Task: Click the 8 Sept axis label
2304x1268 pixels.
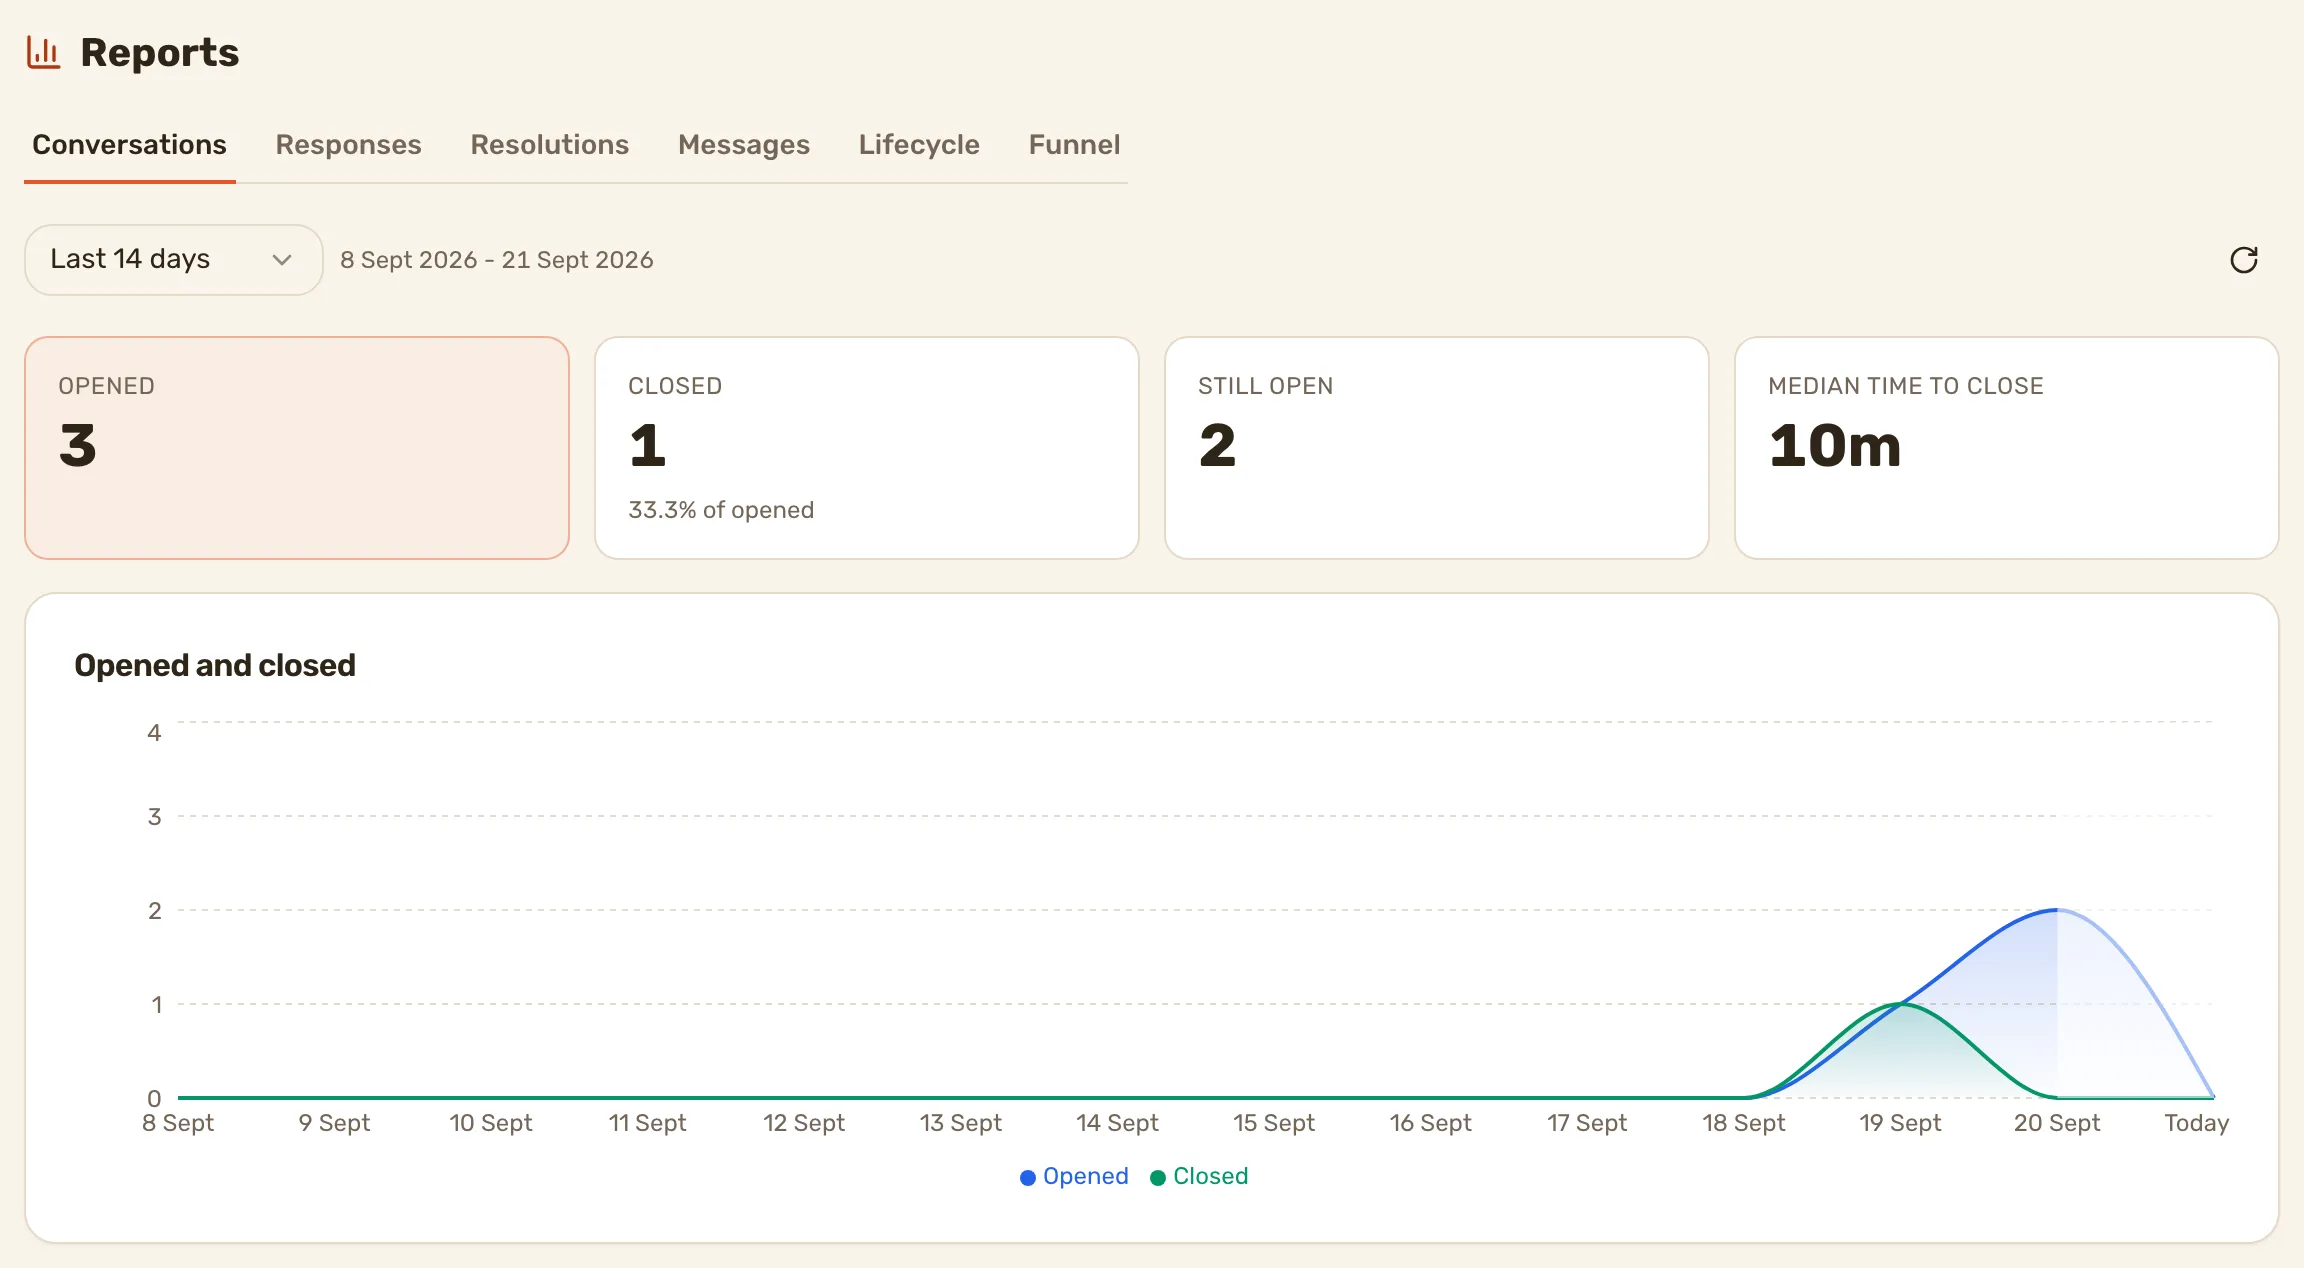Action: coord(178,1123)
